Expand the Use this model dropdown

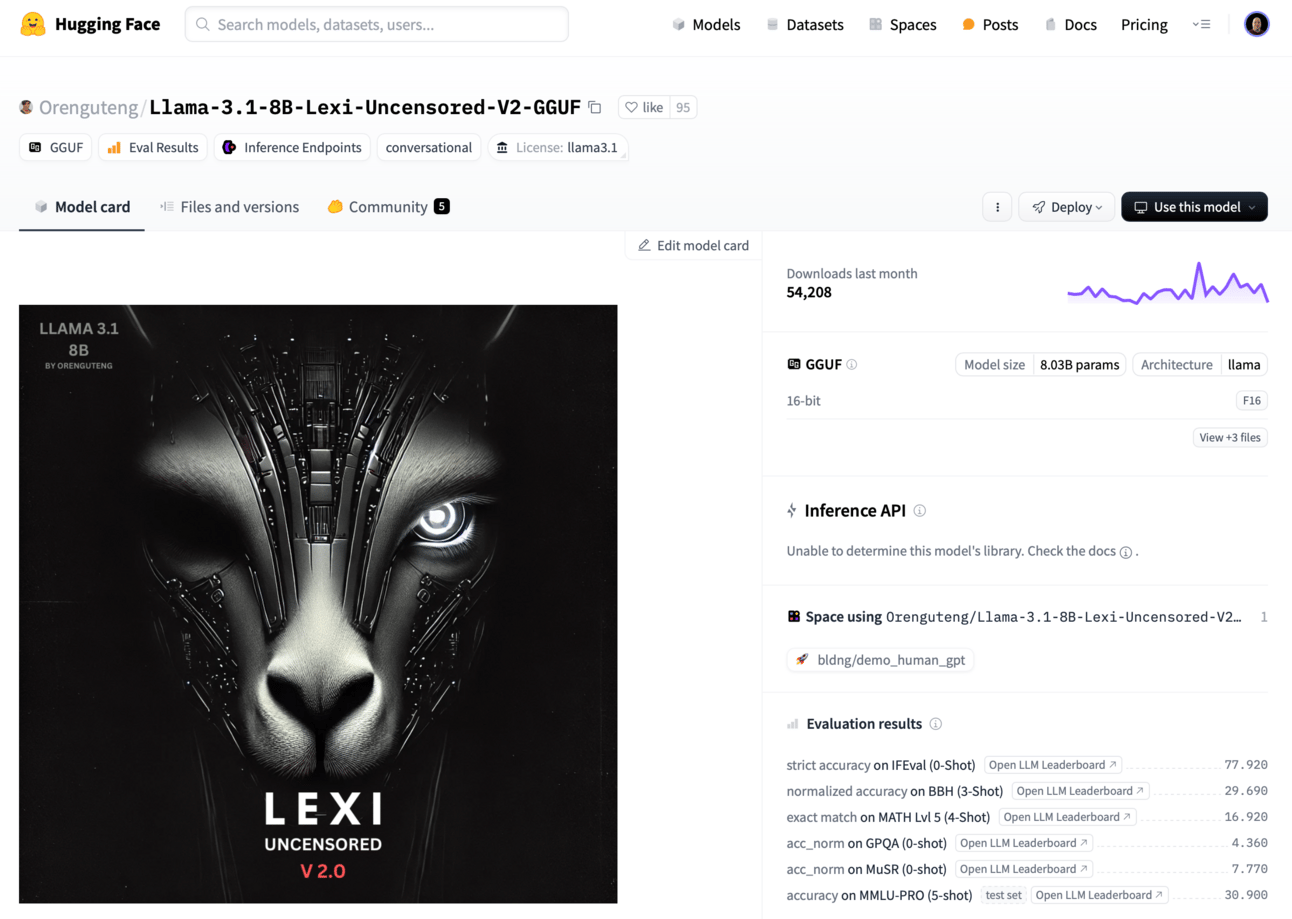coord(1194,207)
